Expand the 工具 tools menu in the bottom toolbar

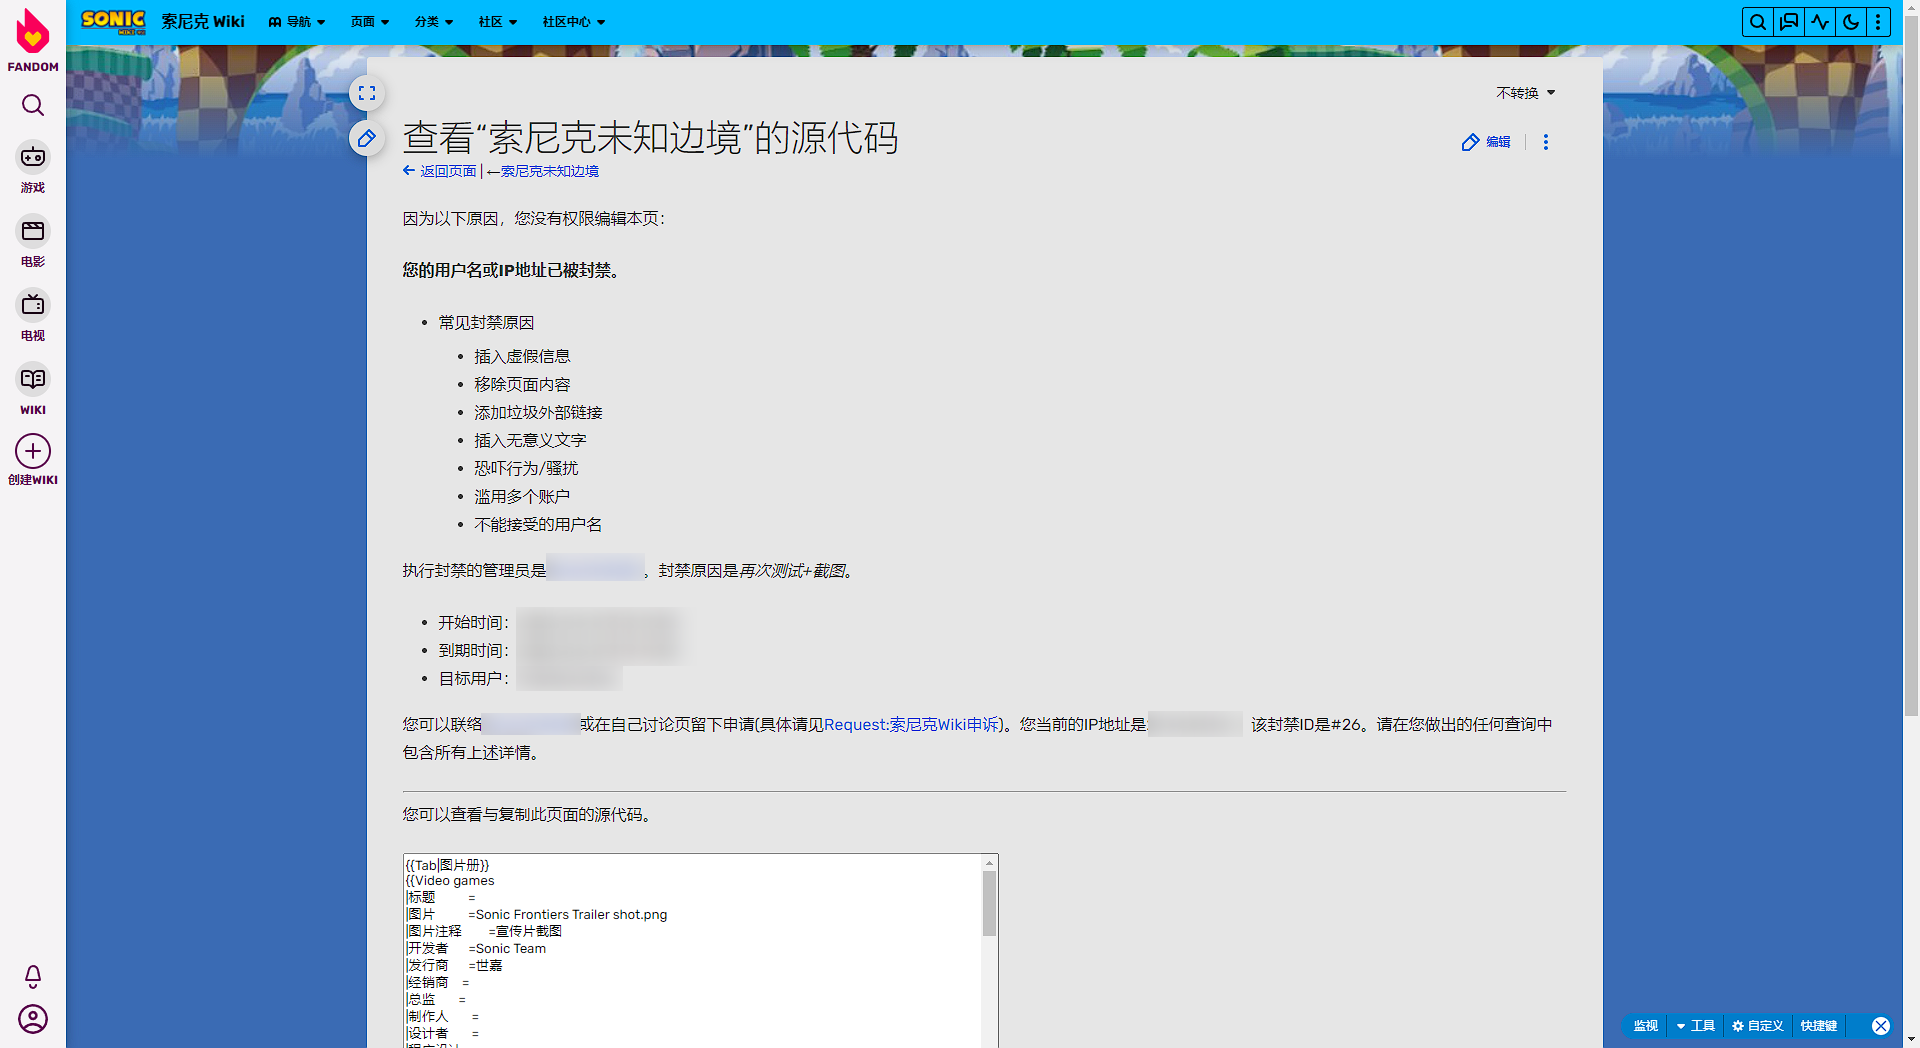click(1696, 1026)
